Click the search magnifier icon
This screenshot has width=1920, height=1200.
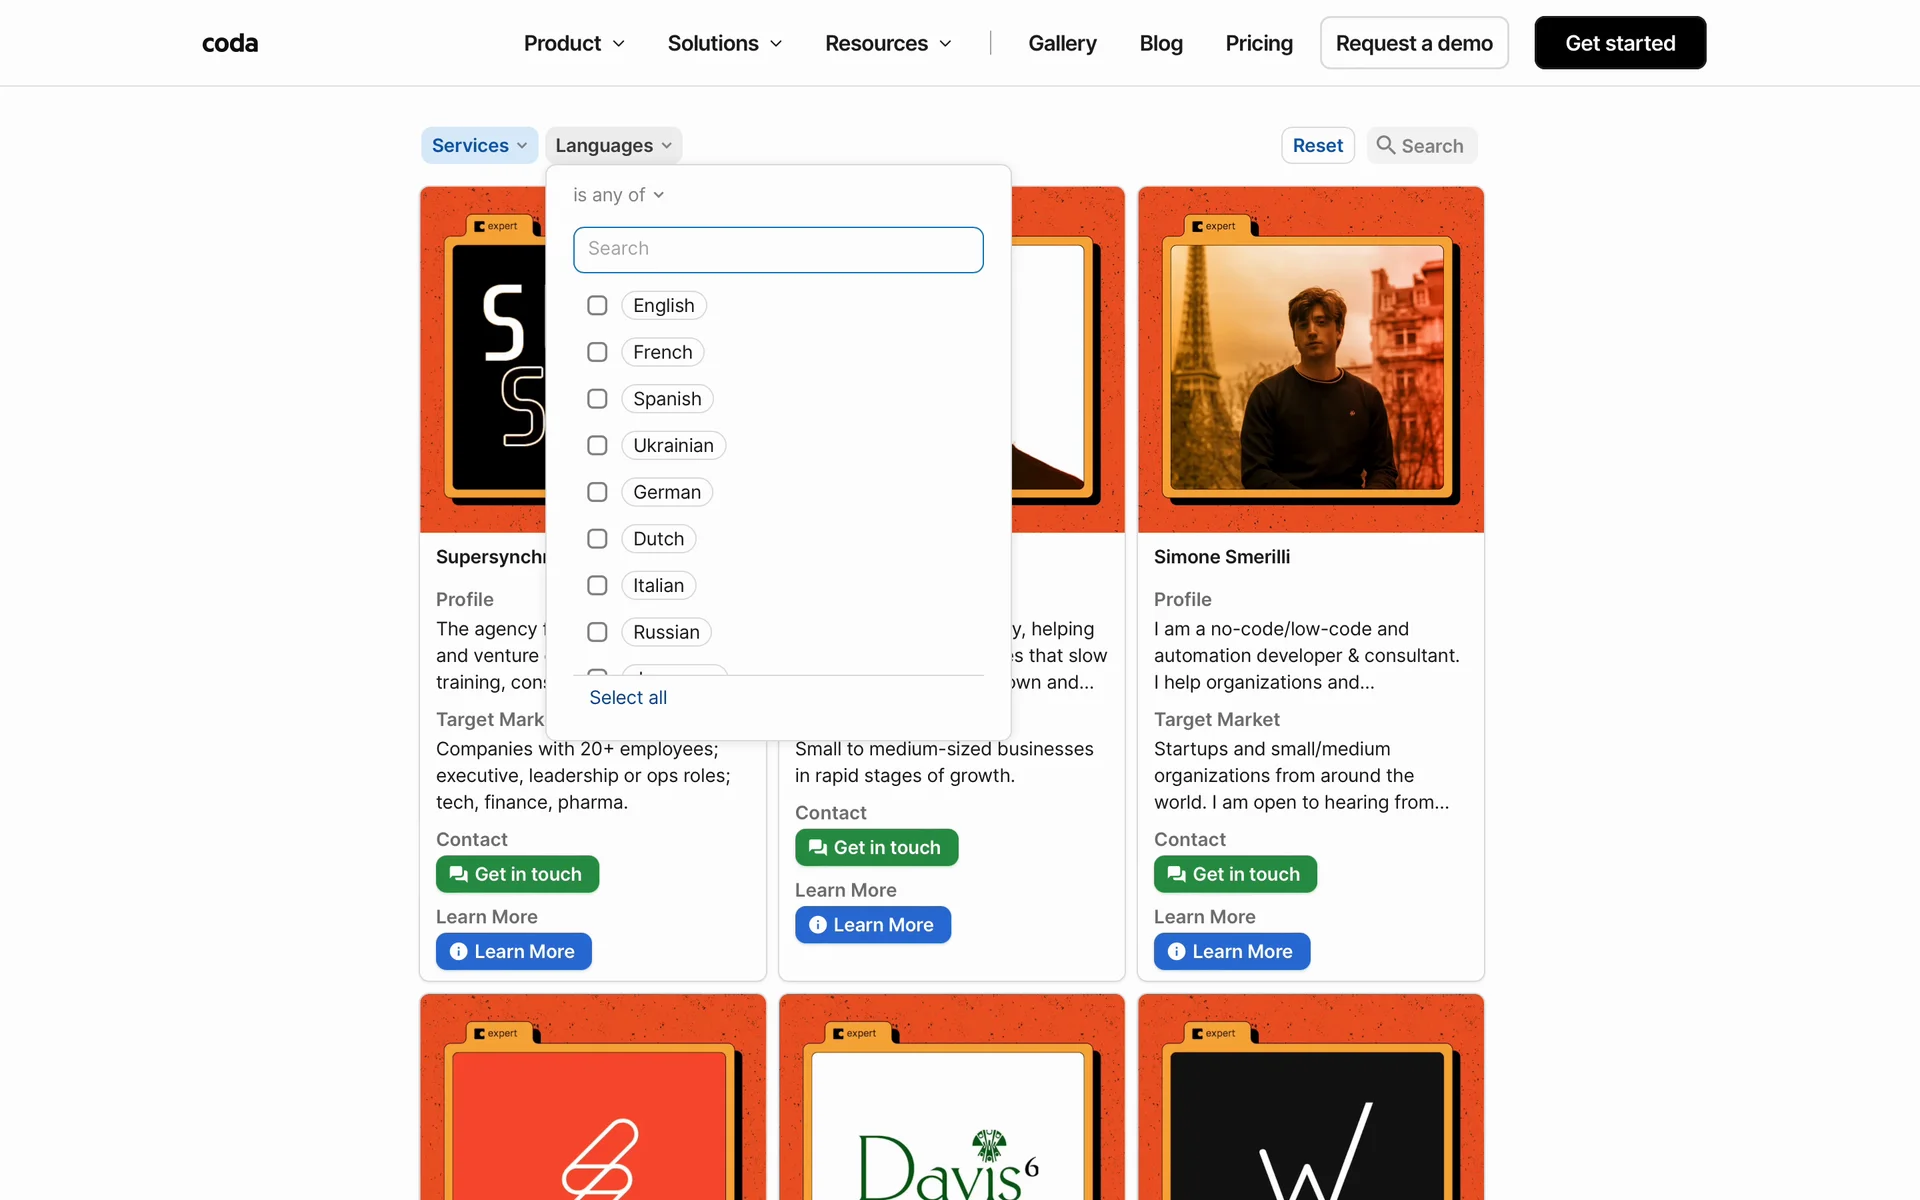click(x=1385, y=145)
